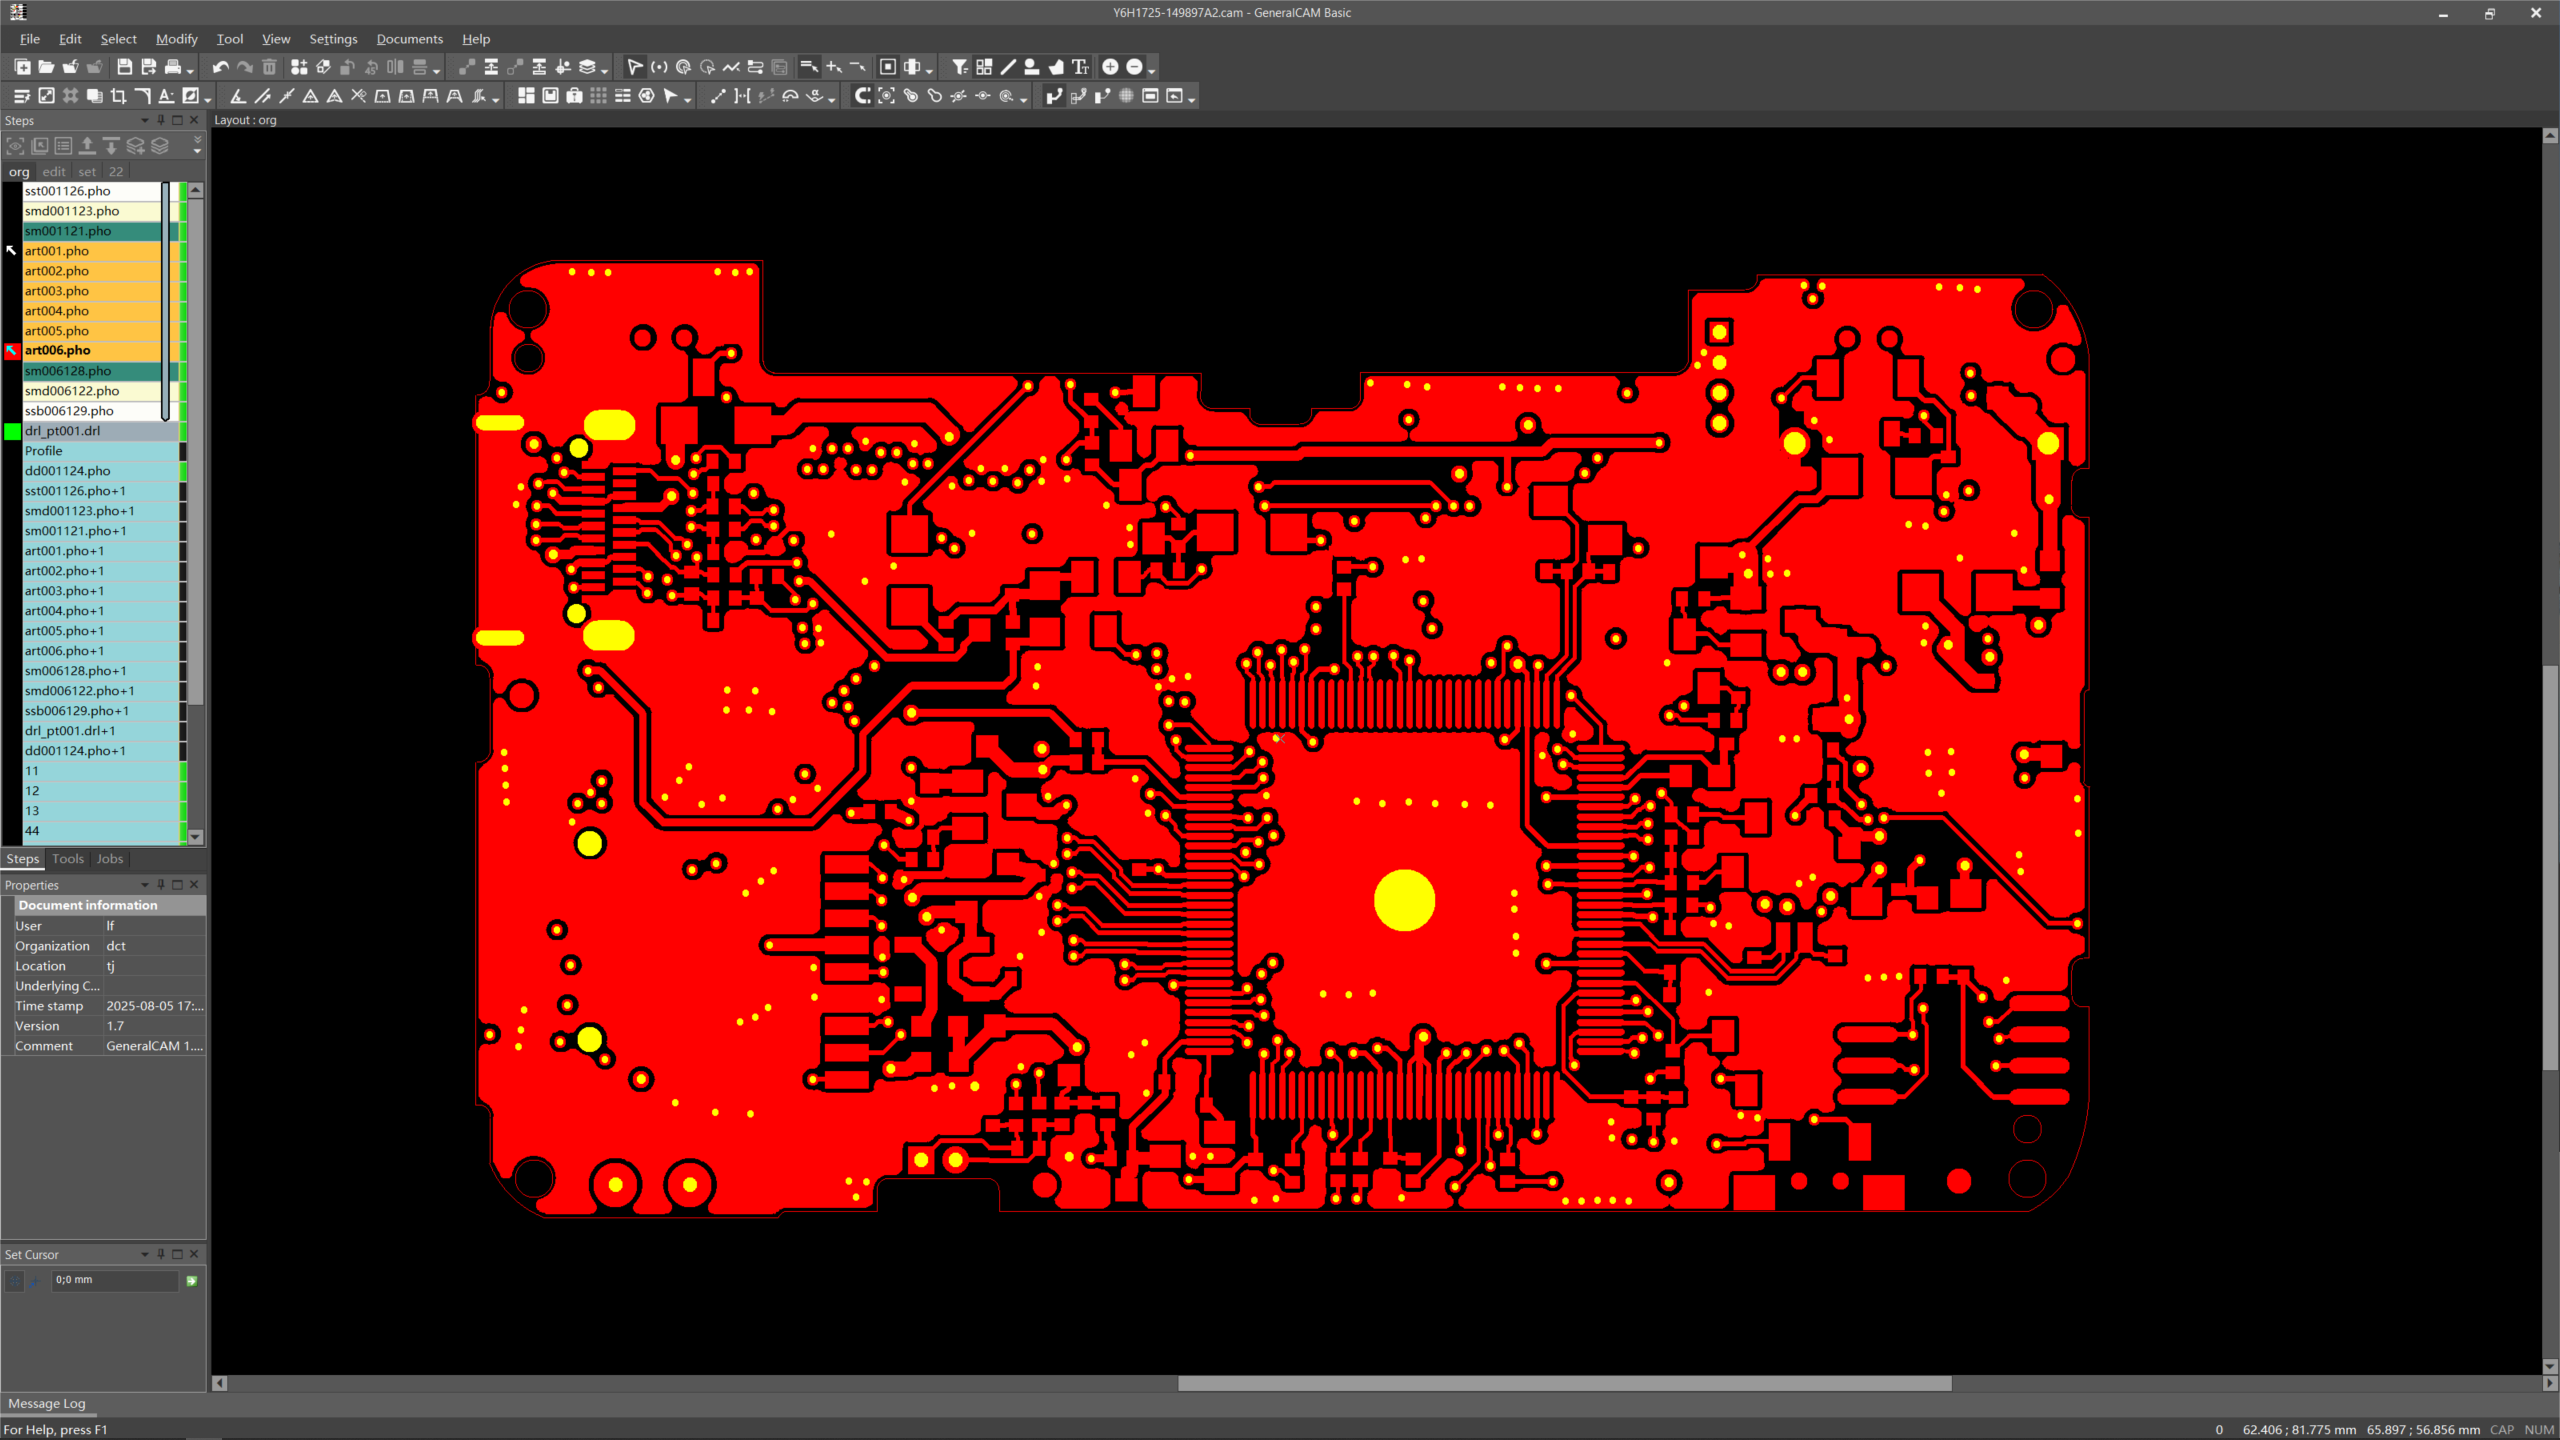Open the Modify menu
This screenshot has height=1440, width=2560.
(176, 39)
